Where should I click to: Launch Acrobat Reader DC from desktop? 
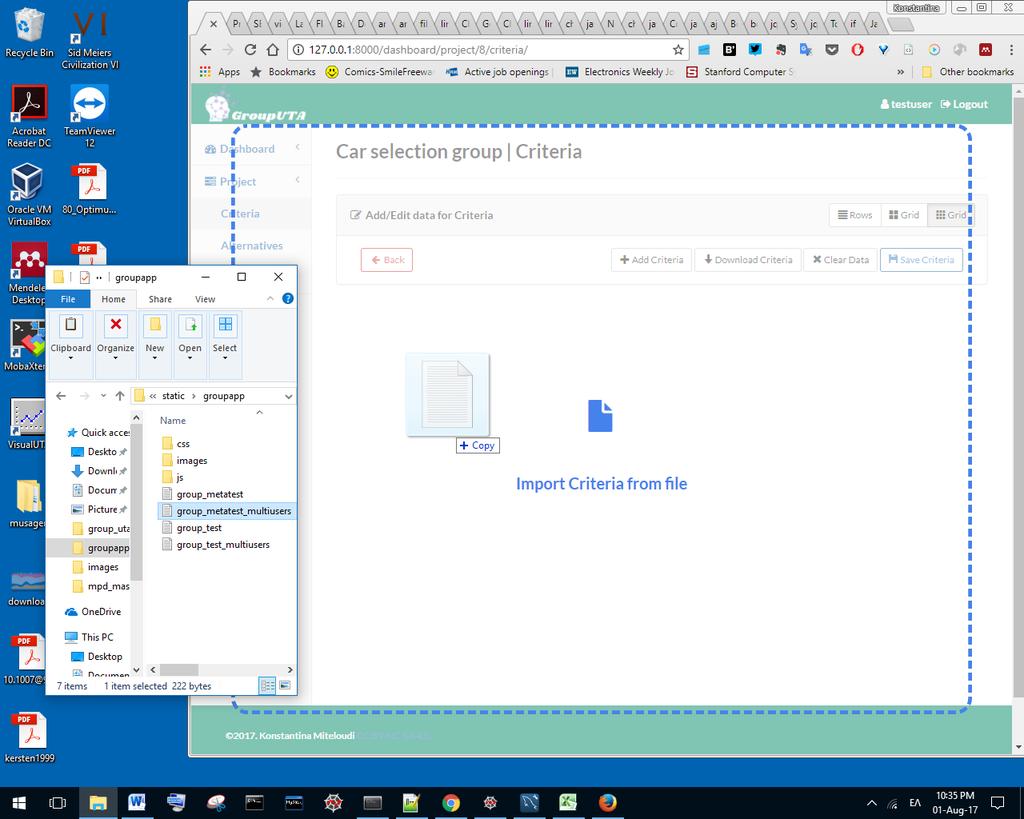pos(29,116)
